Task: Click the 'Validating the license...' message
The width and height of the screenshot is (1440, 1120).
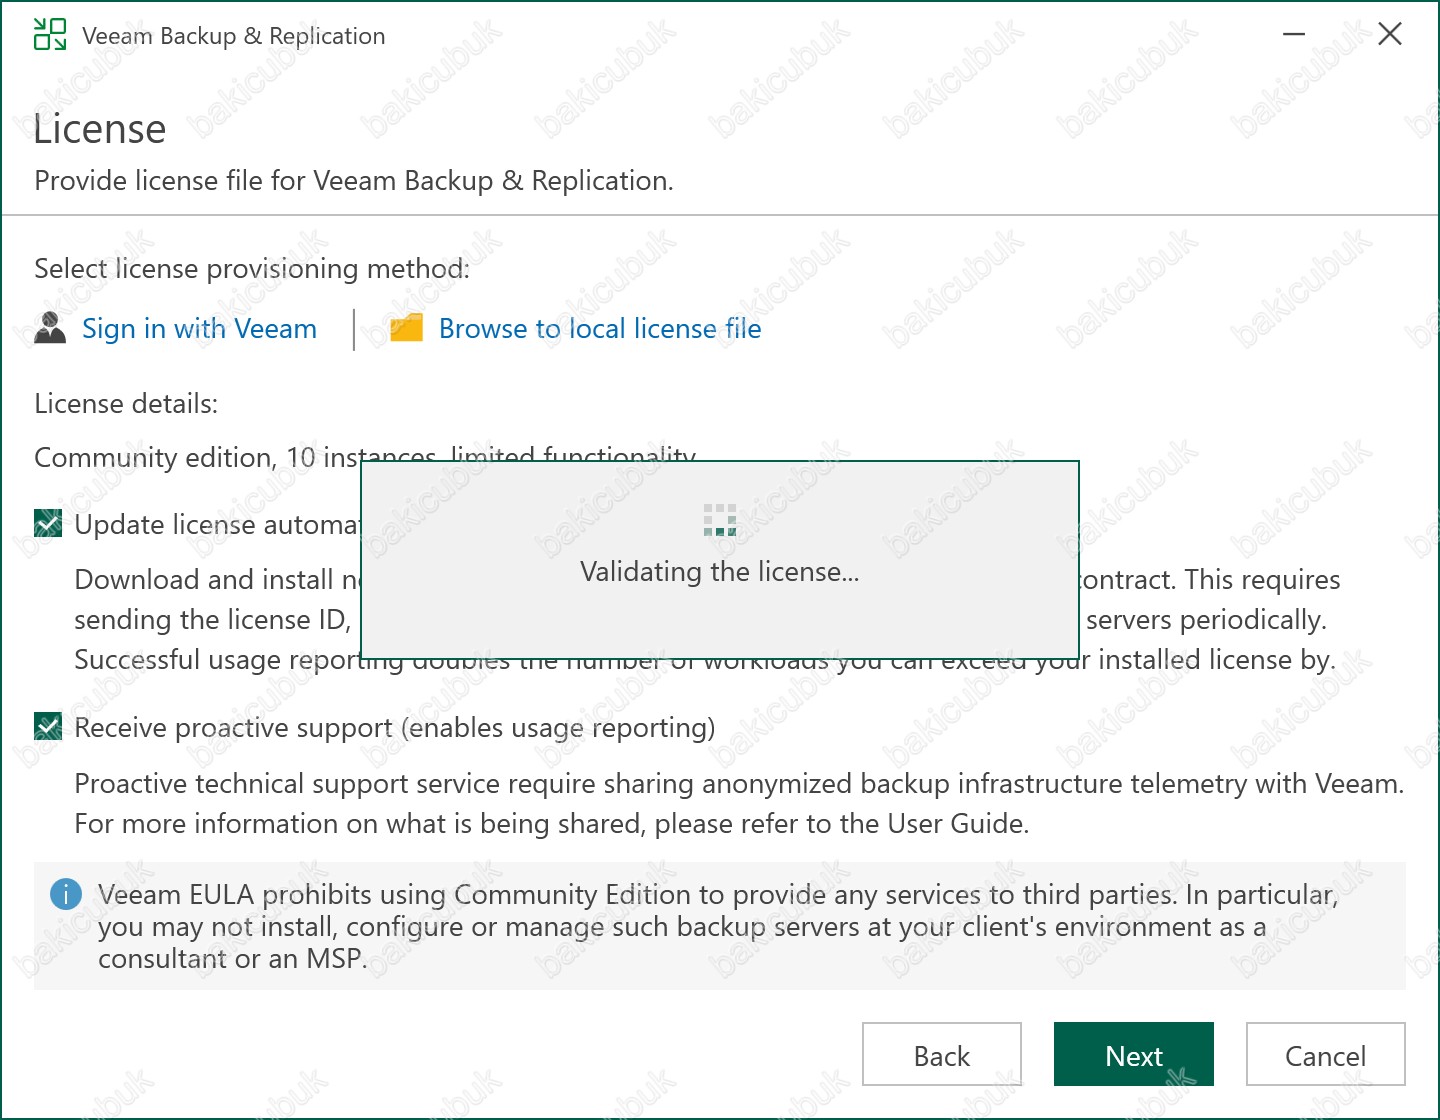Action: (719, 572)
